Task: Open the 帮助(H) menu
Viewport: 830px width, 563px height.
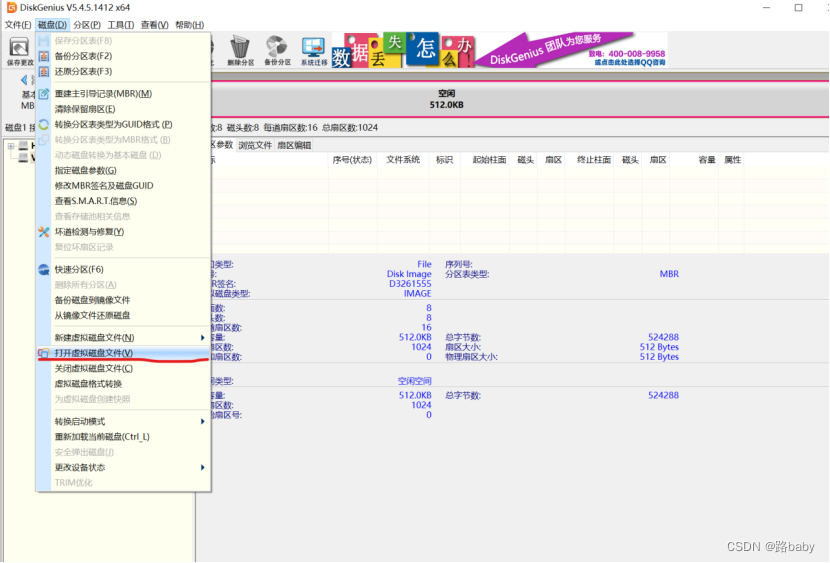Action: pyautogui.click(x=190, y=25)
